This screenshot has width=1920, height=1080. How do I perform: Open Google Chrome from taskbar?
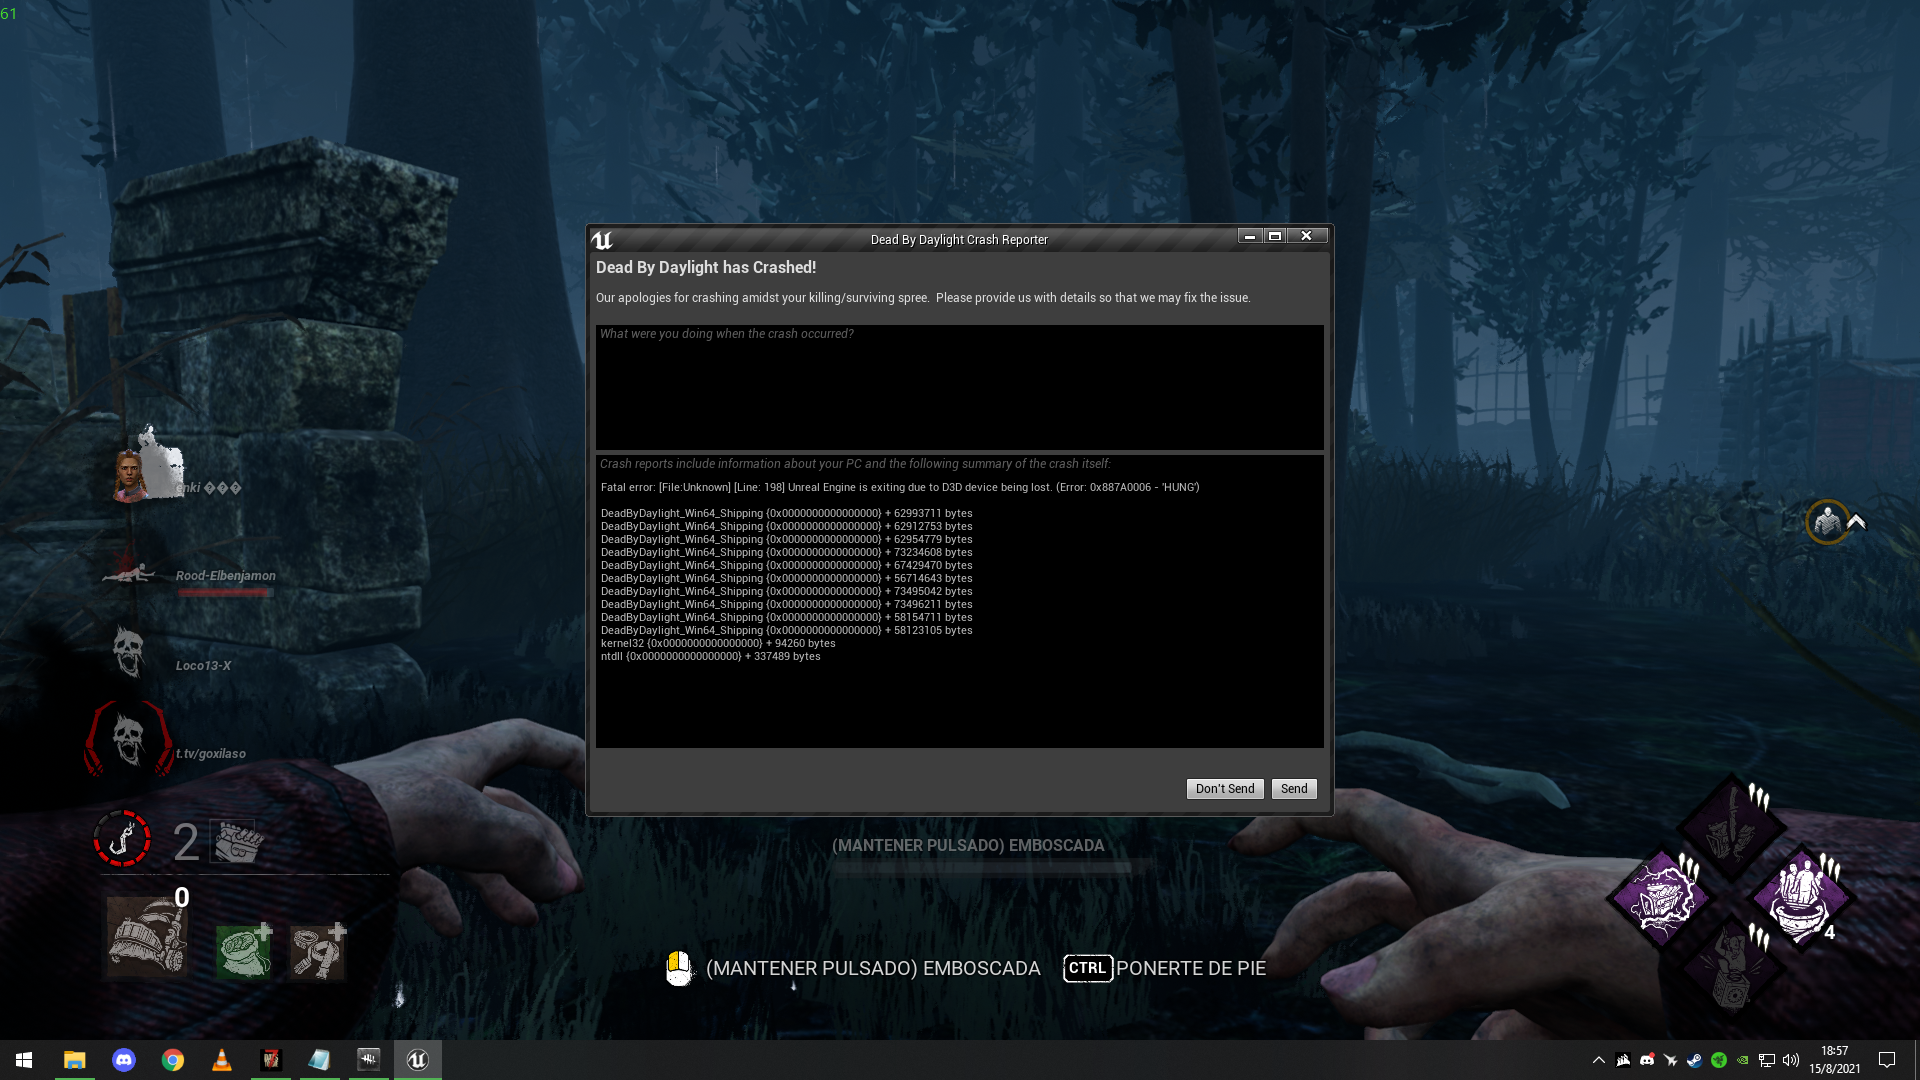point(172,1060)
